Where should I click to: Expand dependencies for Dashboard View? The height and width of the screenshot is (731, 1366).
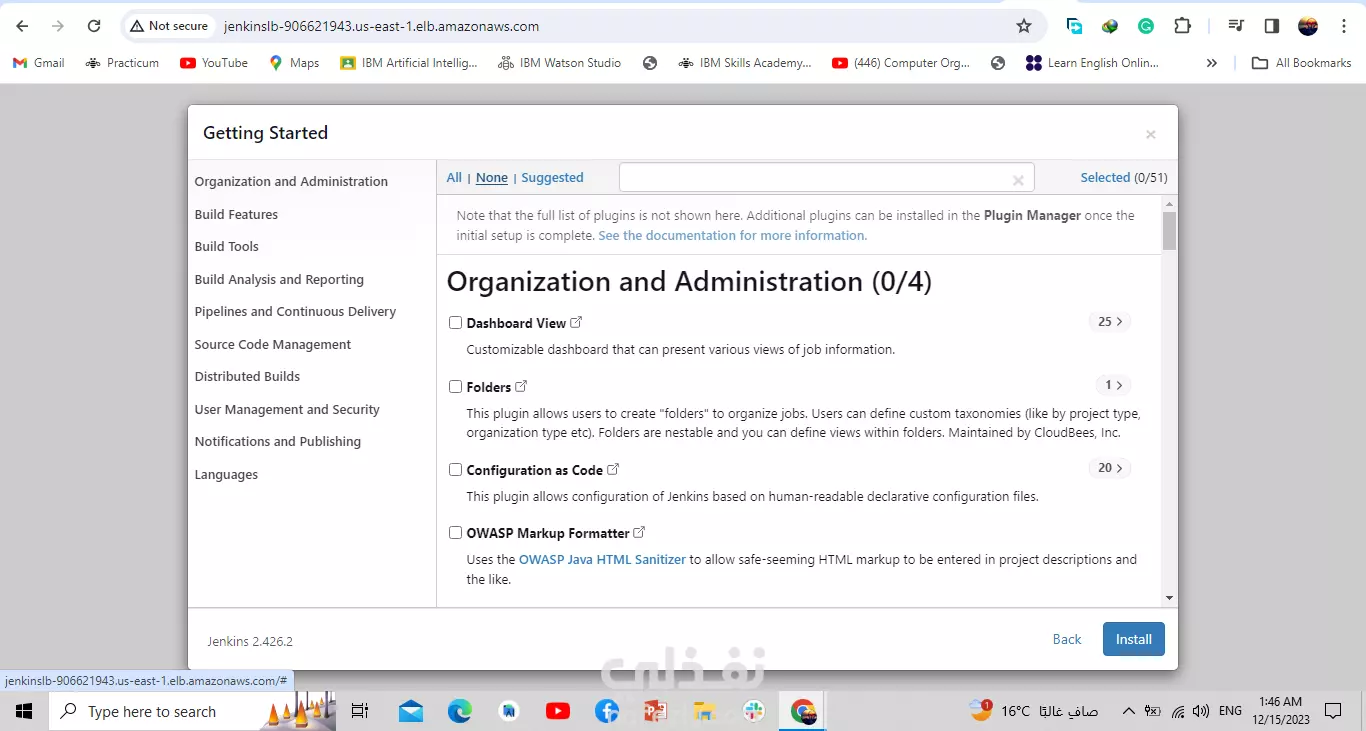click(x=1109, y=321)
